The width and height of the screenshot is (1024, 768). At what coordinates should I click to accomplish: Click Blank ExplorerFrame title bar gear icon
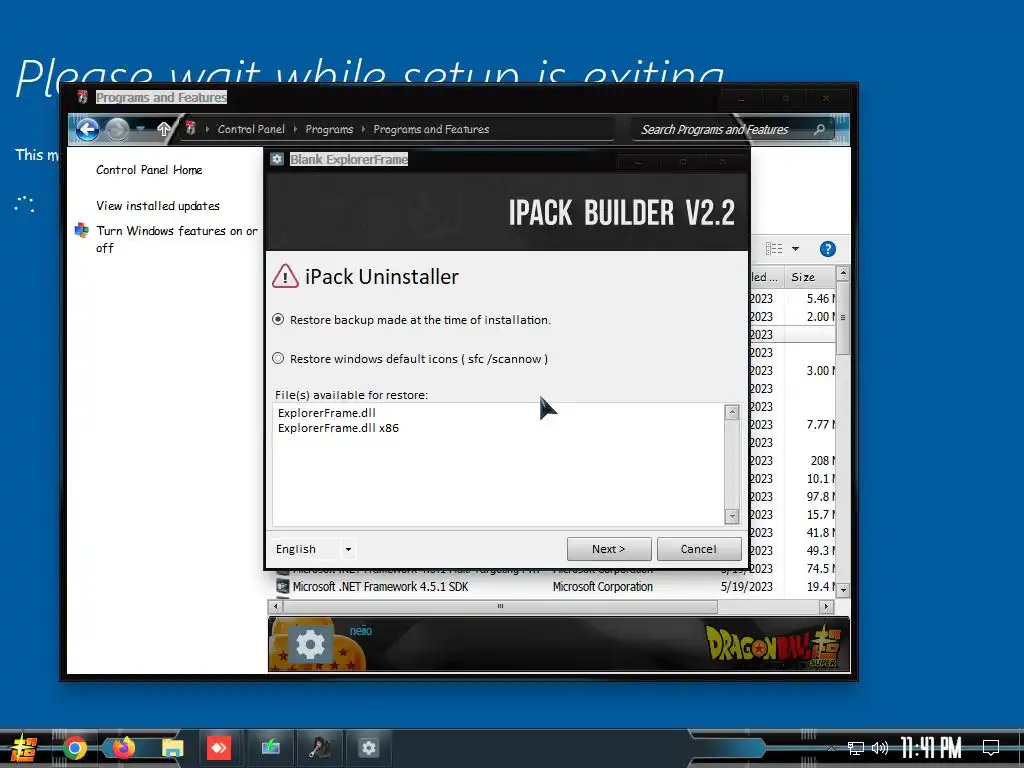(x=277, y=159)
